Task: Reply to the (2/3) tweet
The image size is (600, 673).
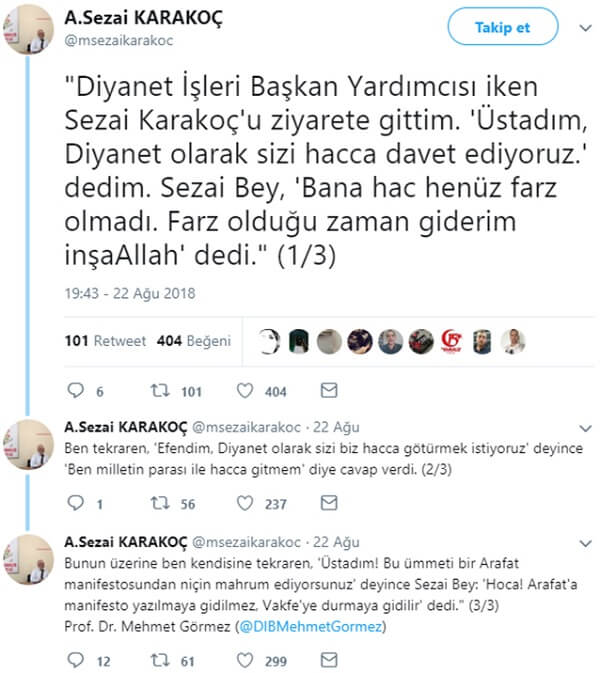Action: tap(76, 503)
